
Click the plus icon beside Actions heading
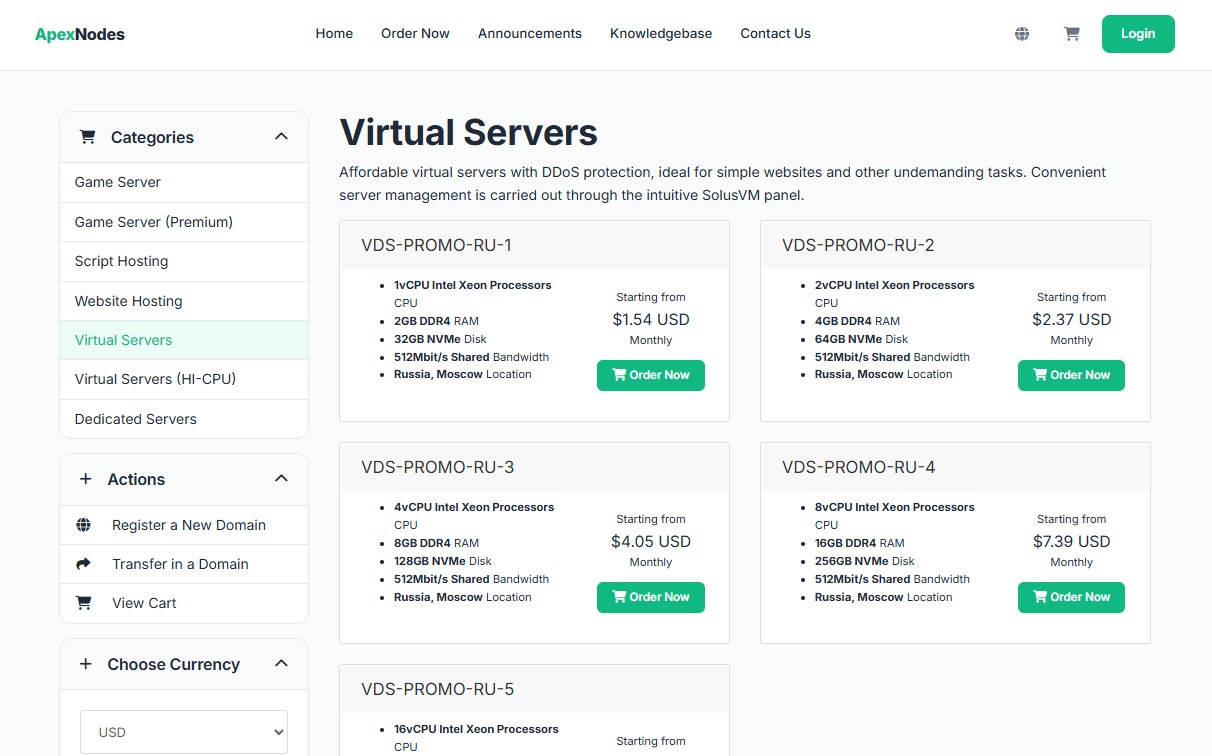click(x=86, y=479)
